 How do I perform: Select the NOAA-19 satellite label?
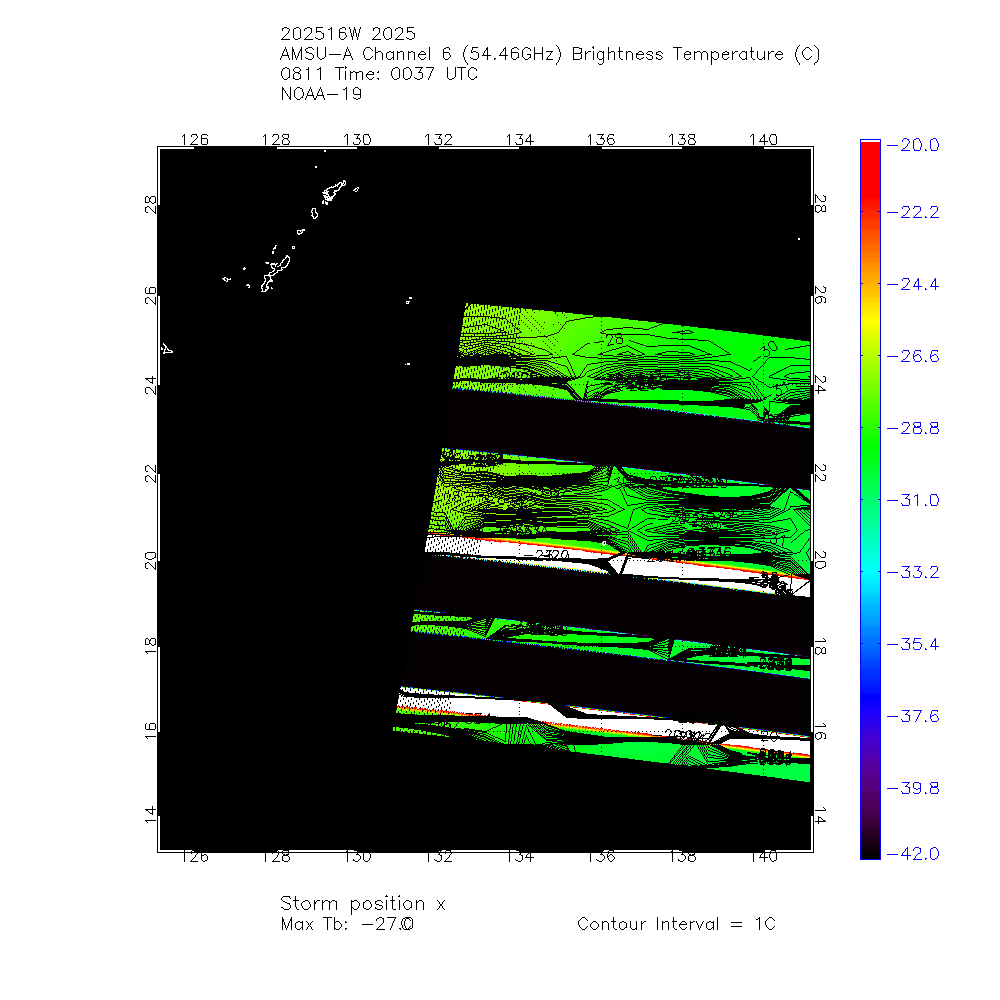tap(321, 94)
